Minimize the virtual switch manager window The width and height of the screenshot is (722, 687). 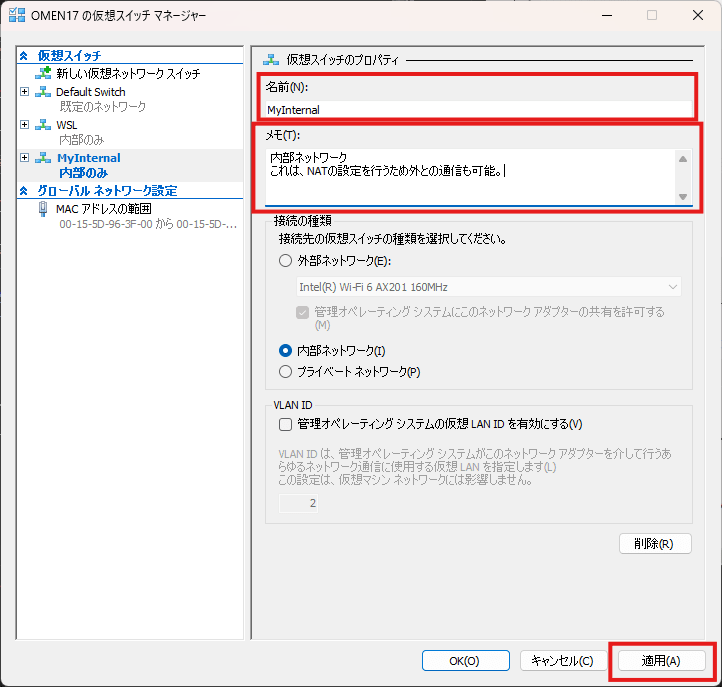(x=607, y=15)
